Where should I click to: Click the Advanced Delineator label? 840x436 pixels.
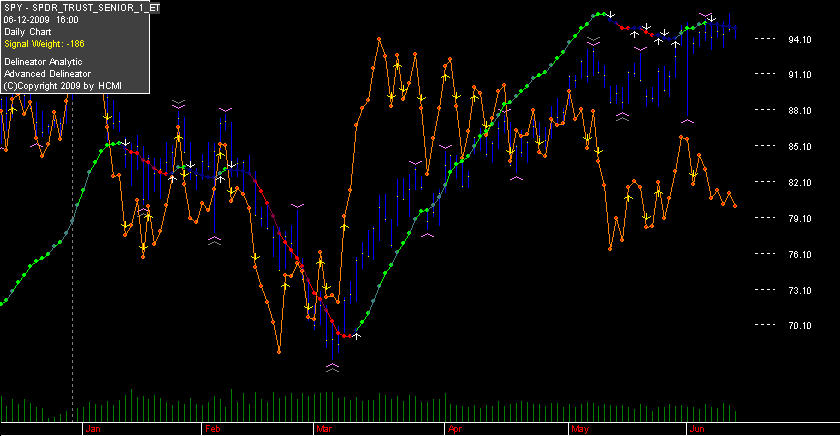[48, 74]
